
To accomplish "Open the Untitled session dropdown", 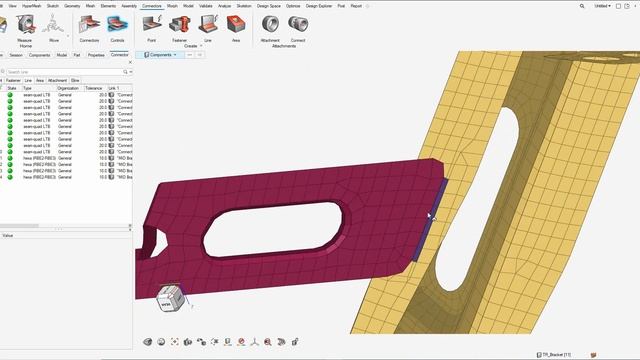I will coord(602,6).
